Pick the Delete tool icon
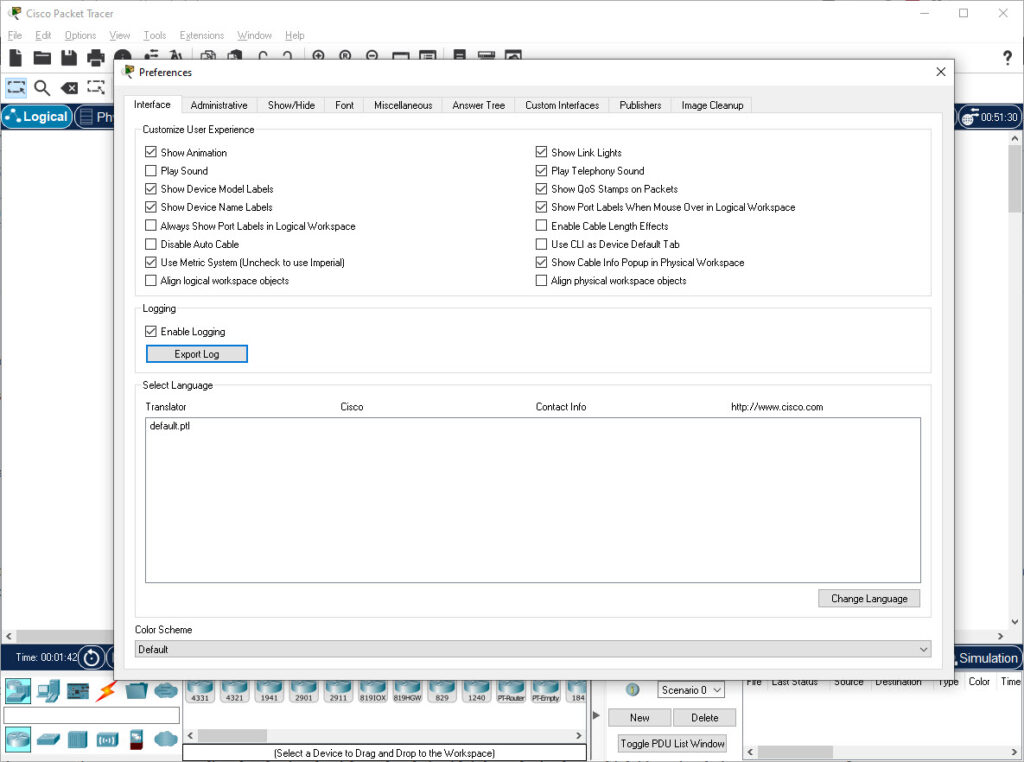This screenshot has width=1024, height=762. click(x=69, y=87)
